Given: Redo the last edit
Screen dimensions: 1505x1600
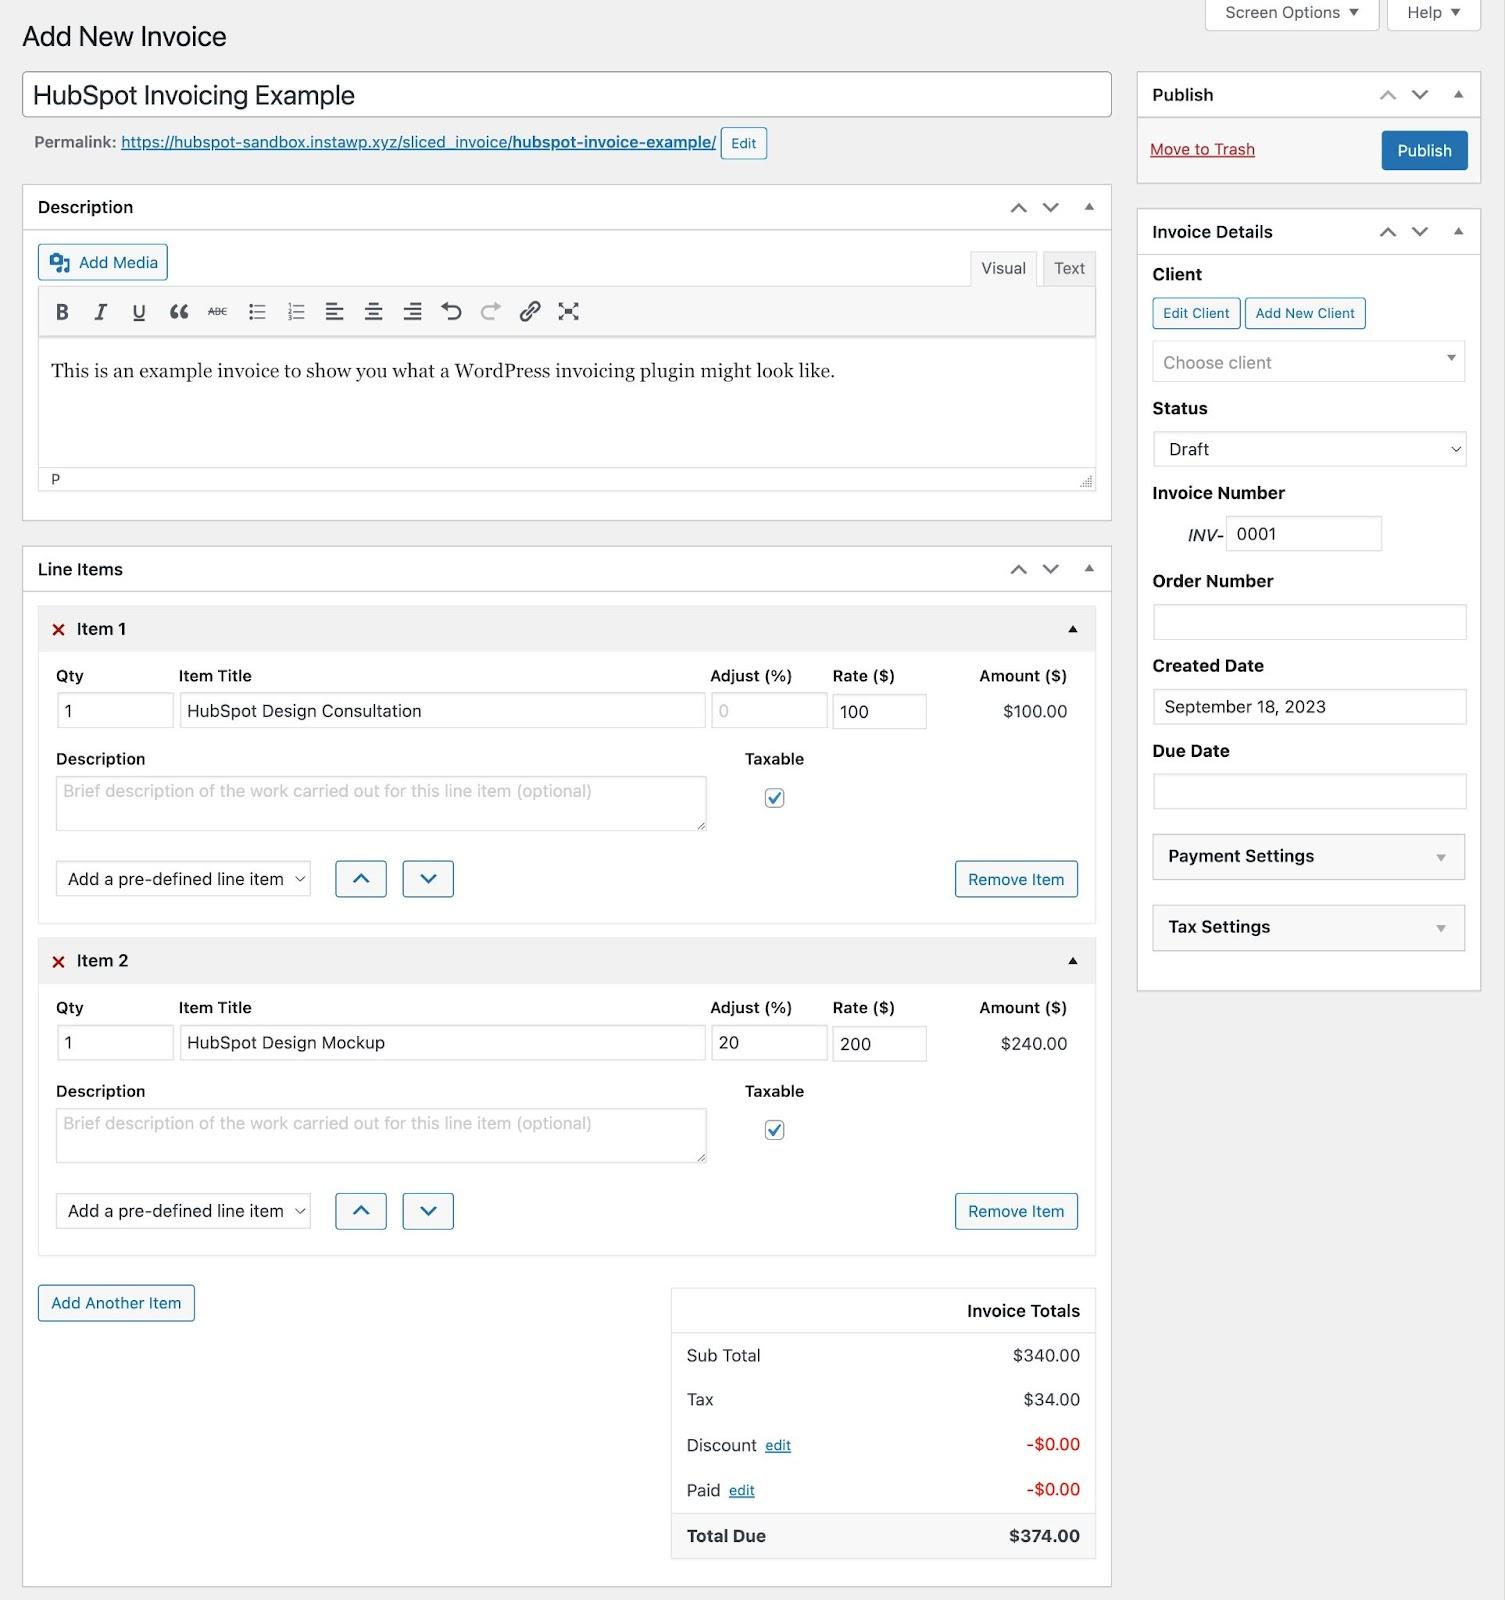Looking at the screenshot, I should pos(490,312).
